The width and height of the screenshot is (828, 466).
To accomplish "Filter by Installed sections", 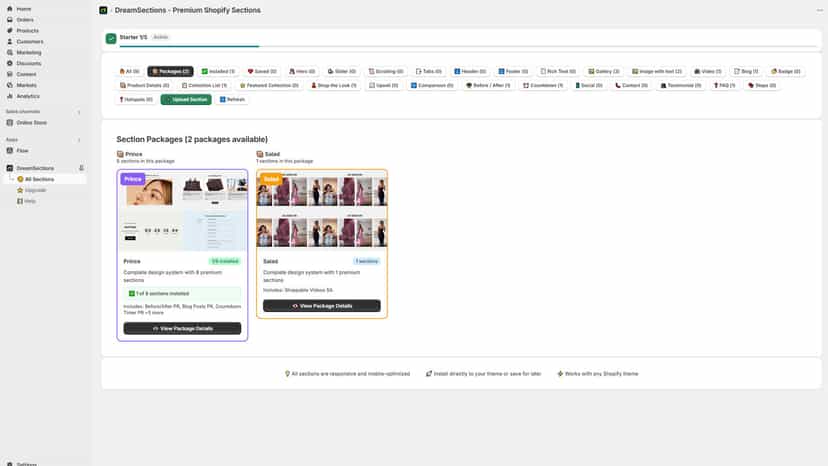I will 218,71.
